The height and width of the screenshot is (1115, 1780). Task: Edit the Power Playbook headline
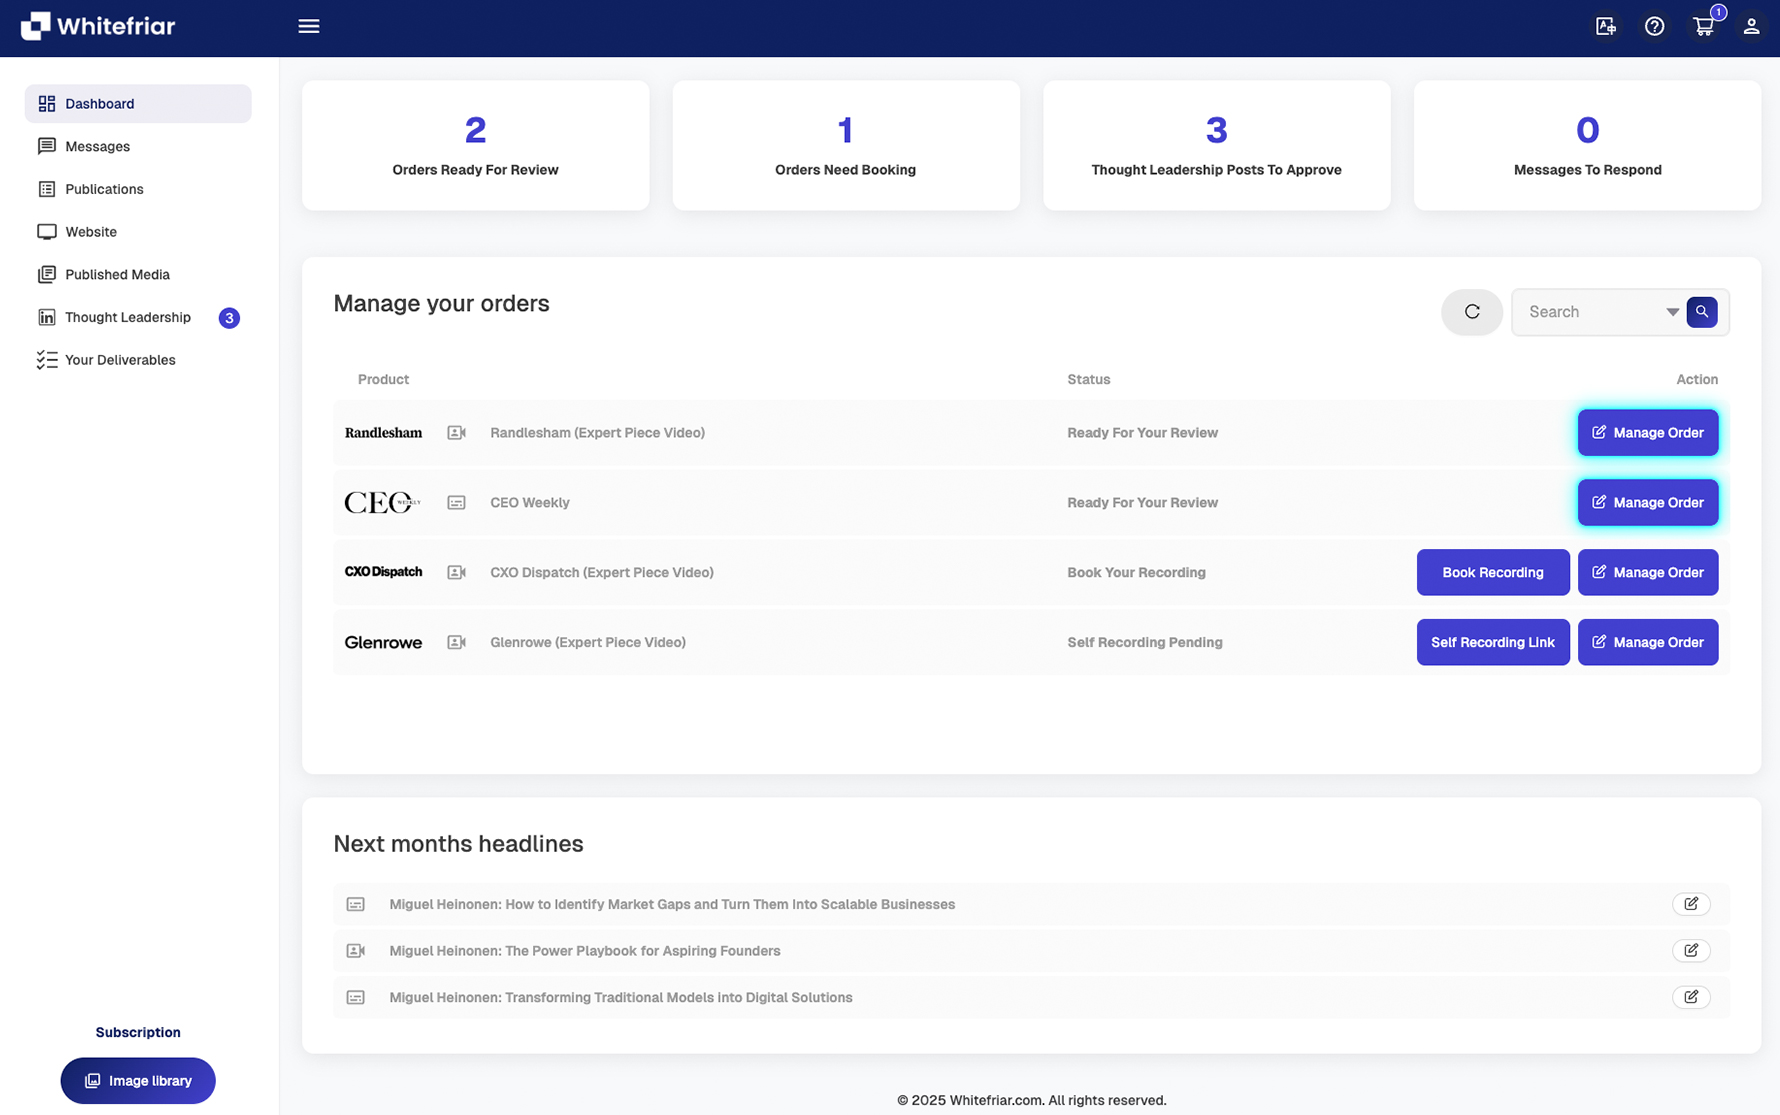(1690, 950)
